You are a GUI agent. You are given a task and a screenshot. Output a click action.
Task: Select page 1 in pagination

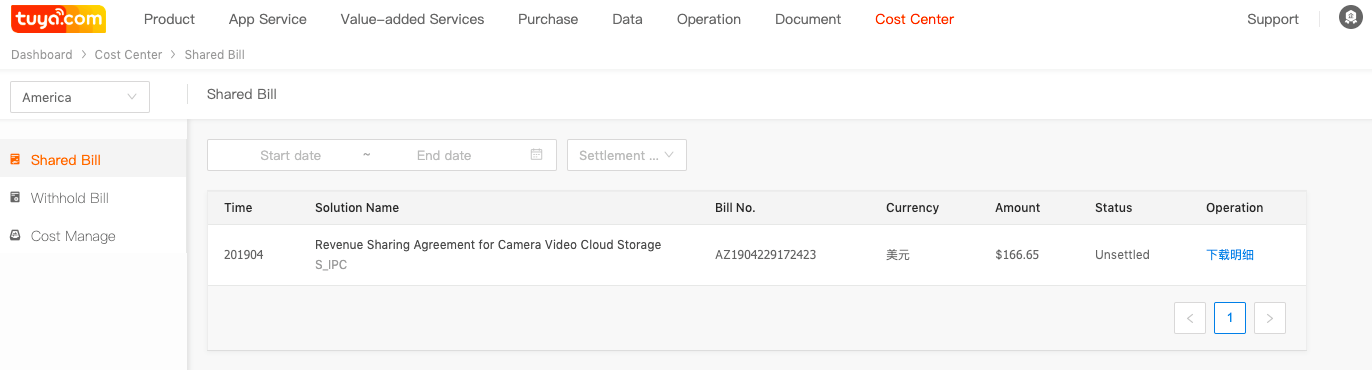coord(1230,318)
